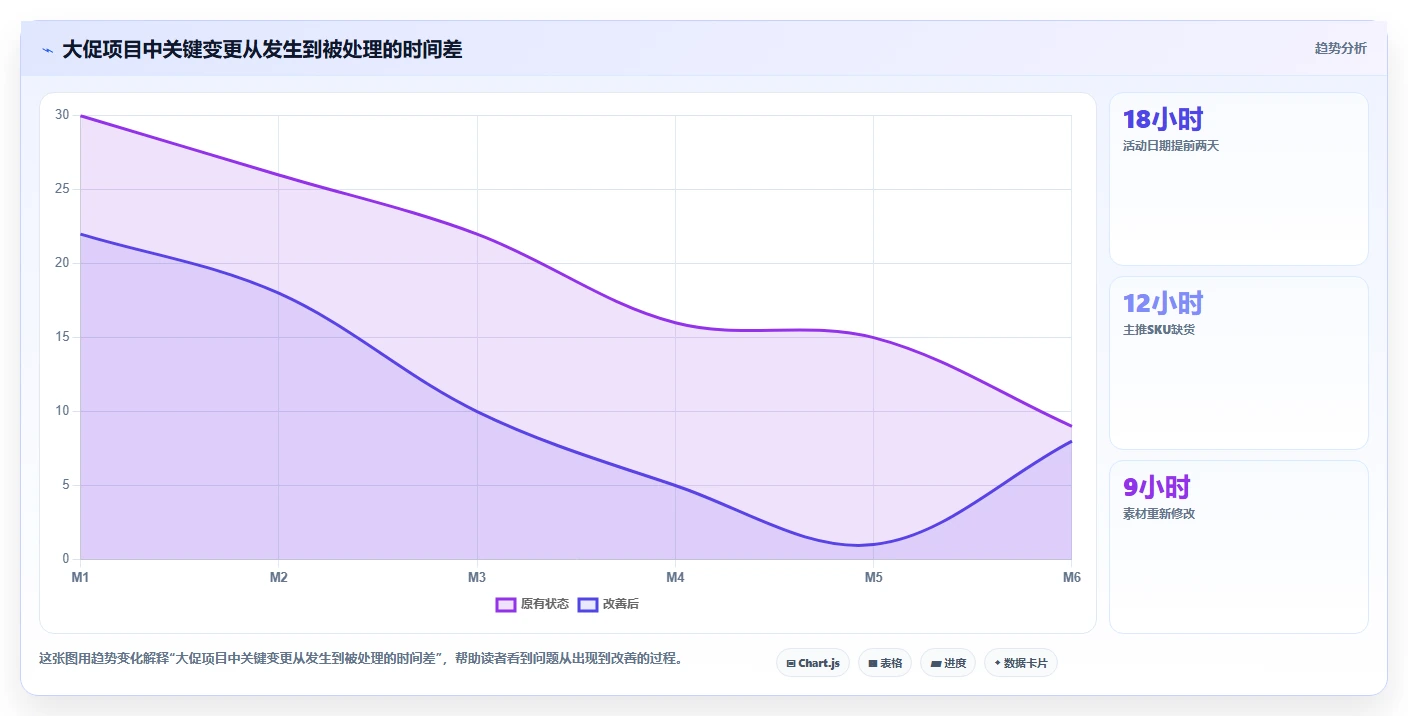Click the M5 x-axis label
The width and height of the screenshot is (1408, 716).
pos(873,577)
